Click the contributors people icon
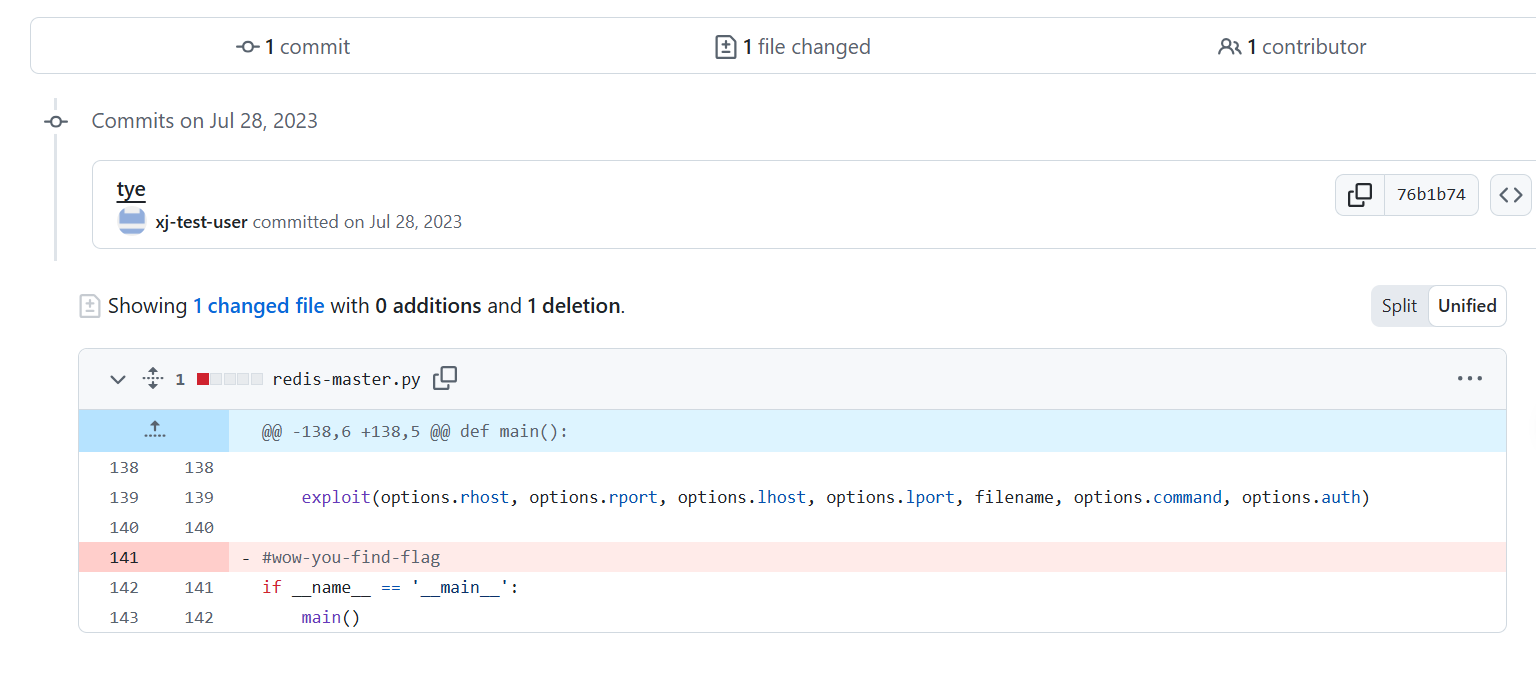This screenshot has width=1536, height=678. click(1229, 47)
